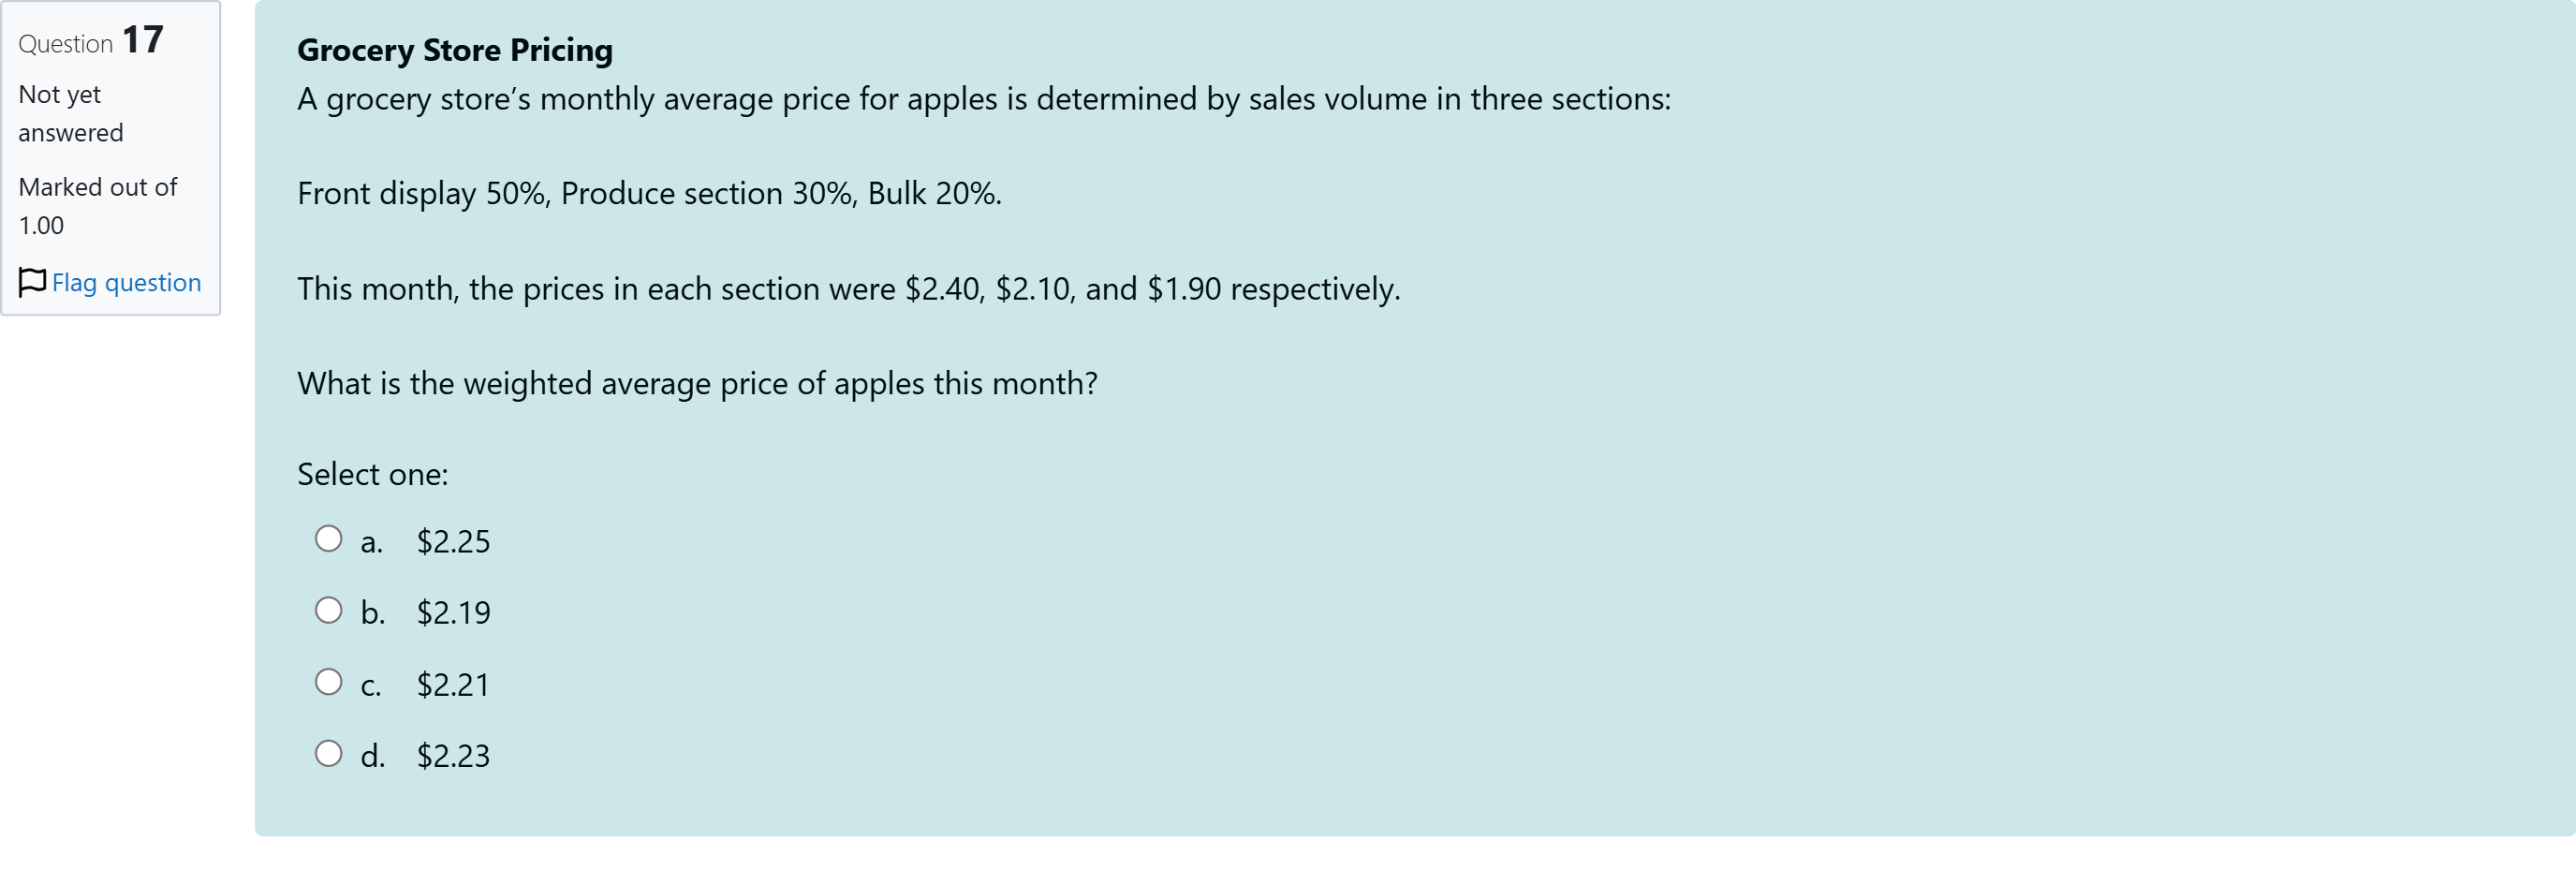The height and width of the screenshot is (870, 2576).
Task: Click the $2.23 answer text
Action: tap(453, 755)
